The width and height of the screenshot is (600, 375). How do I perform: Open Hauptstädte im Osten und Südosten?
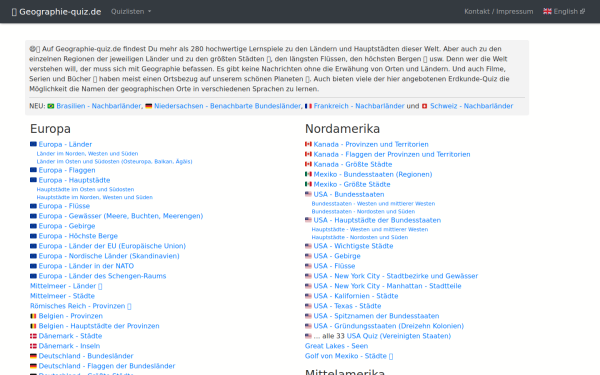click(85, 189)
